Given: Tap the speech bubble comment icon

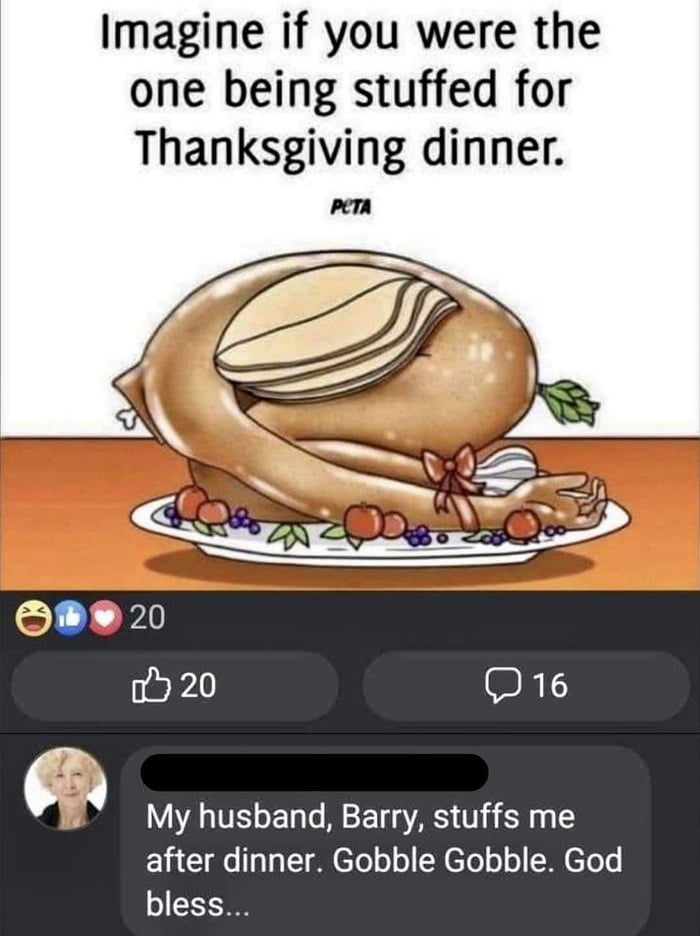Looking at the screenshot, I should tap(502, 686).
